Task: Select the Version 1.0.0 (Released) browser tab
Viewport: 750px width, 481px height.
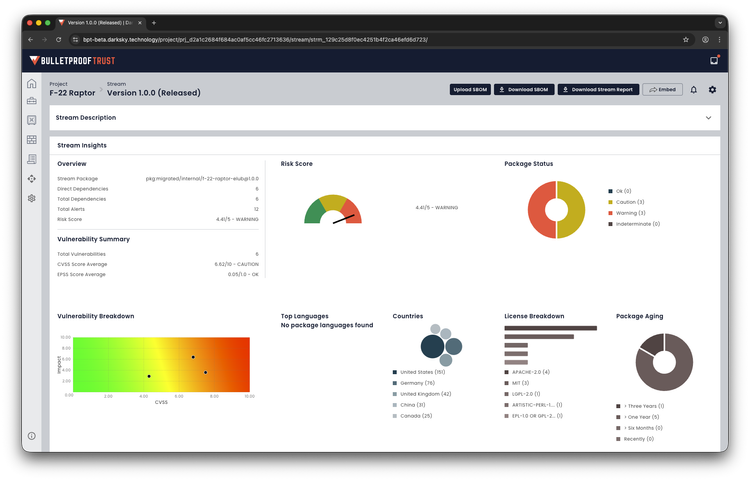Action: click(x=99, y=22)
